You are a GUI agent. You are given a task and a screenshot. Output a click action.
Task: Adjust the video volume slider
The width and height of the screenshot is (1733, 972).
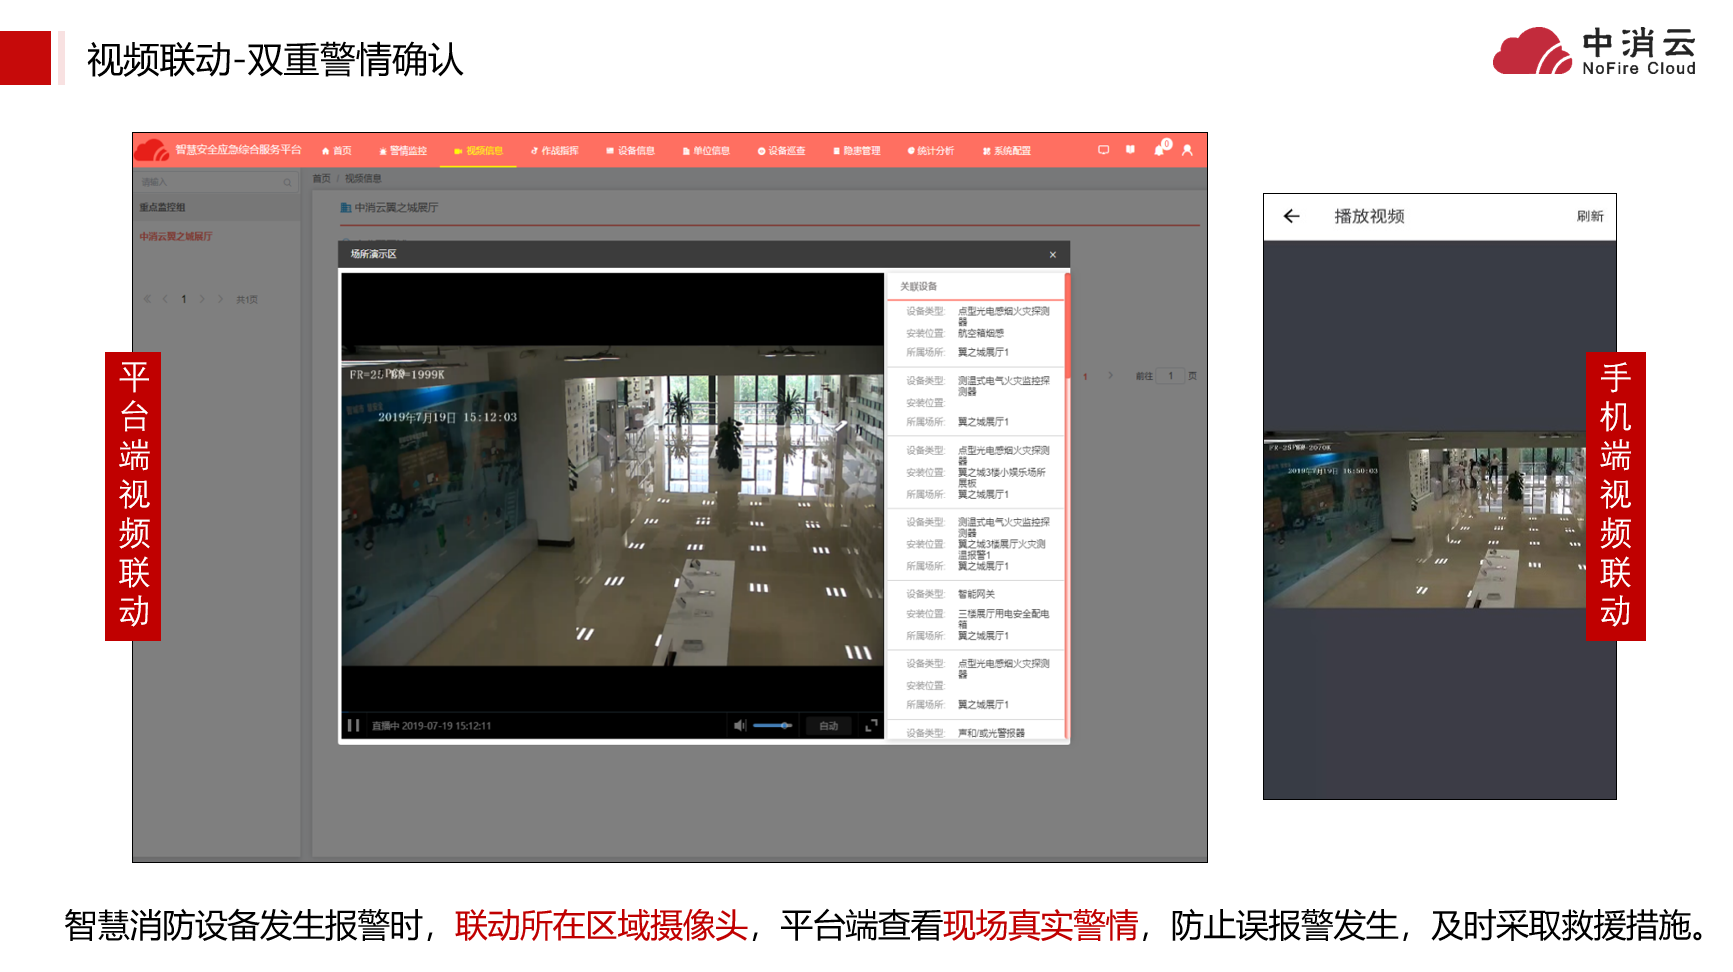click(x=772, y=725)
